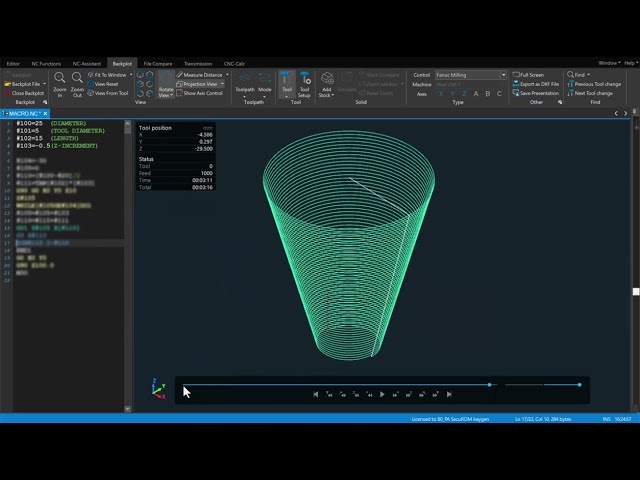Open the File Compare tab

coord(158,64)
